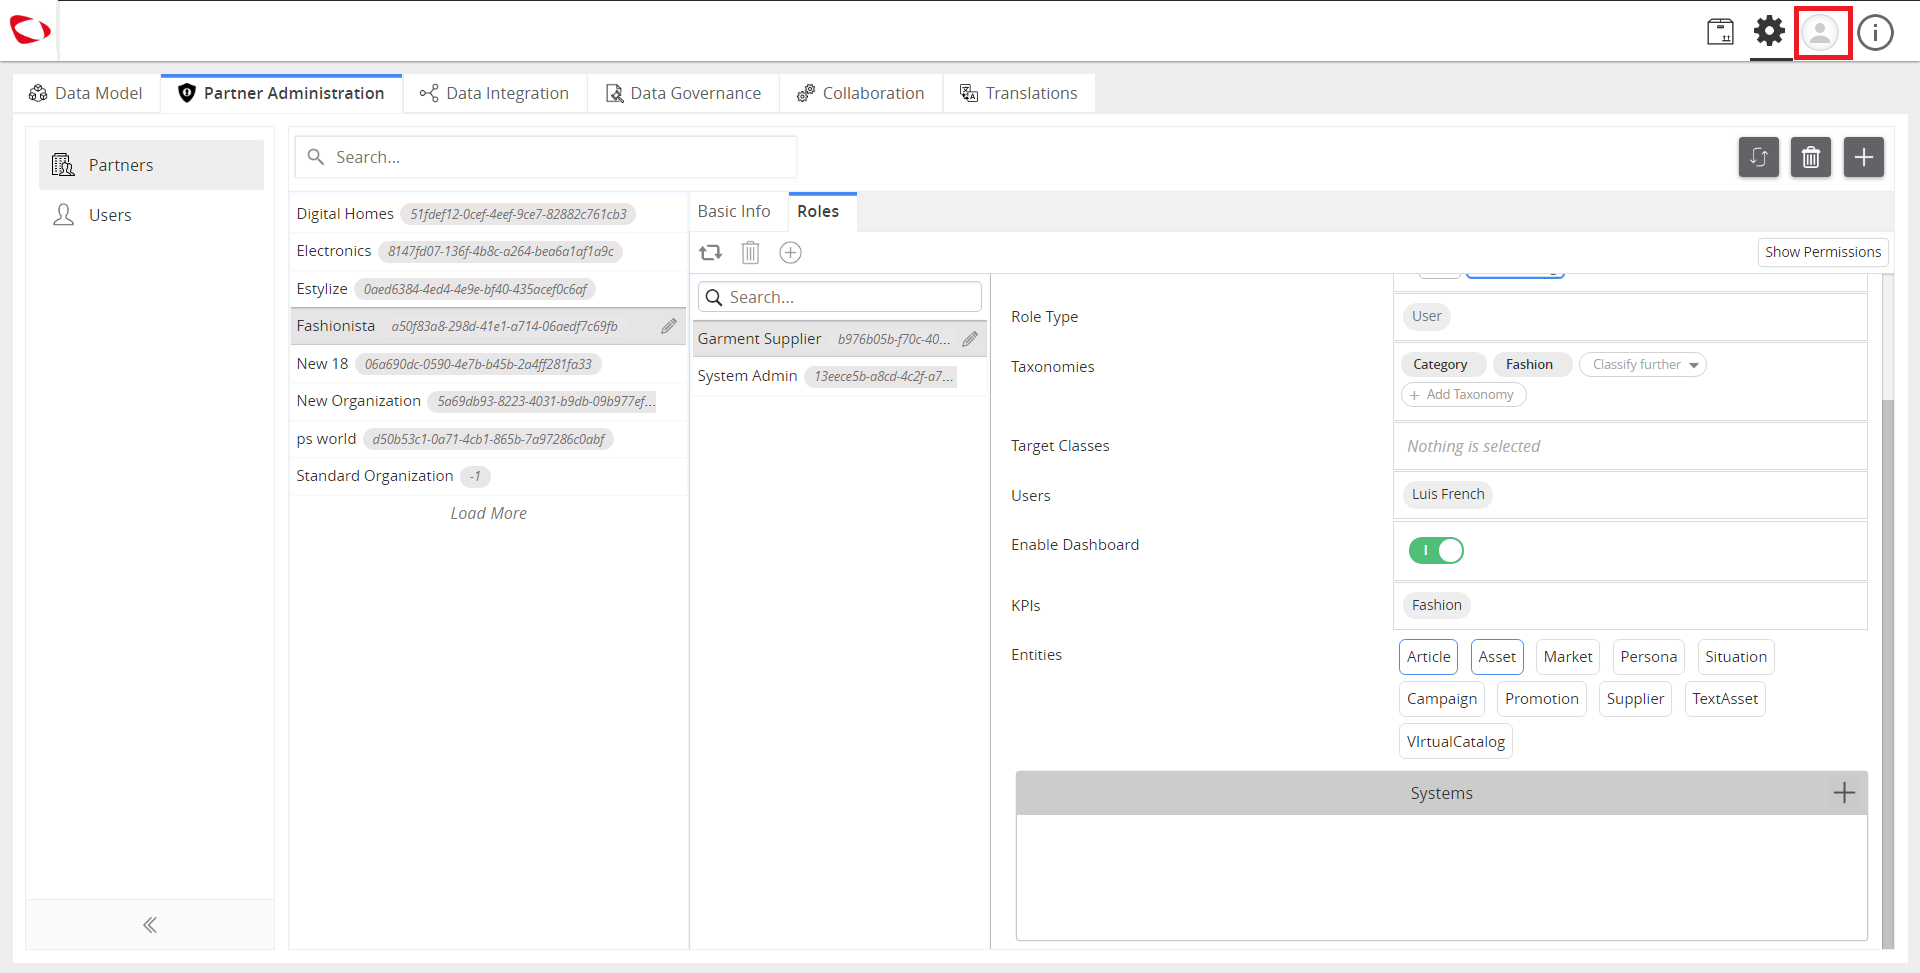
Task: Edit Garment Supplier role pencil icon
Action: [970, 339]
